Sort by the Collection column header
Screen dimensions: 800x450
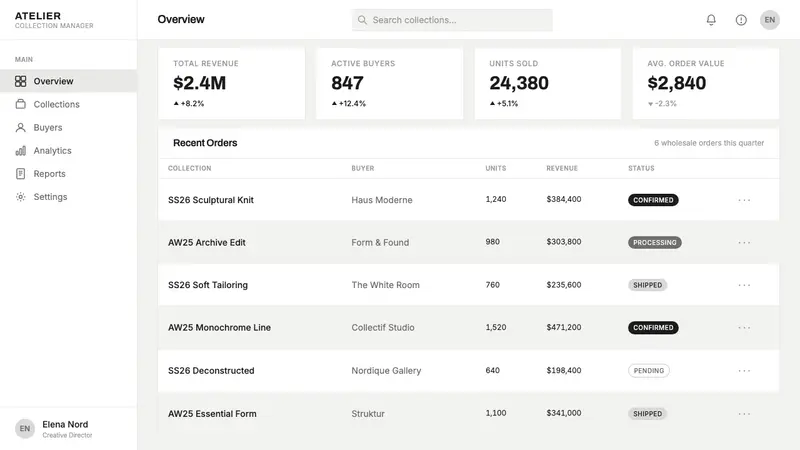pos(189,168)
